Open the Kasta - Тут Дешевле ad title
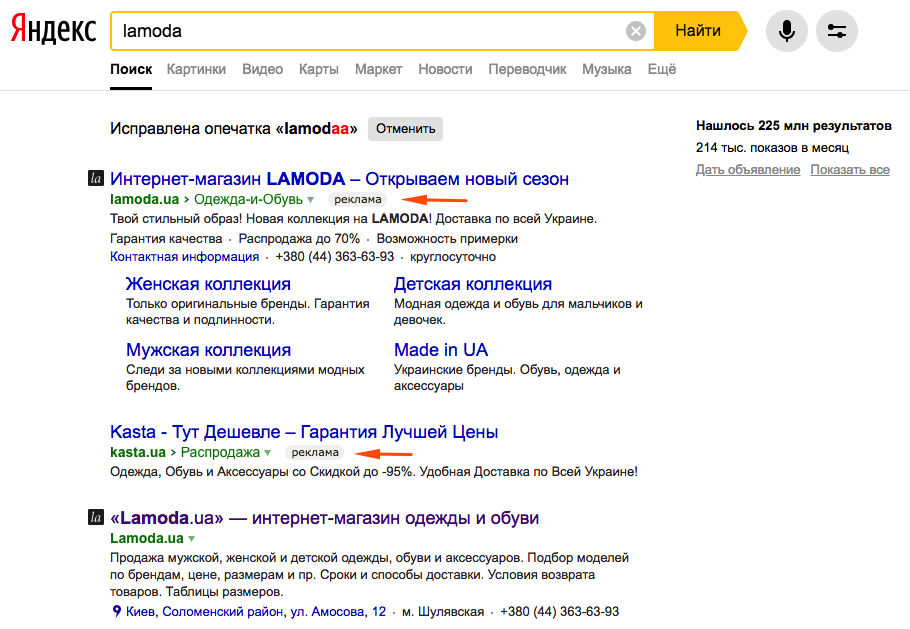Screen dimensions: 910x629 304,432
